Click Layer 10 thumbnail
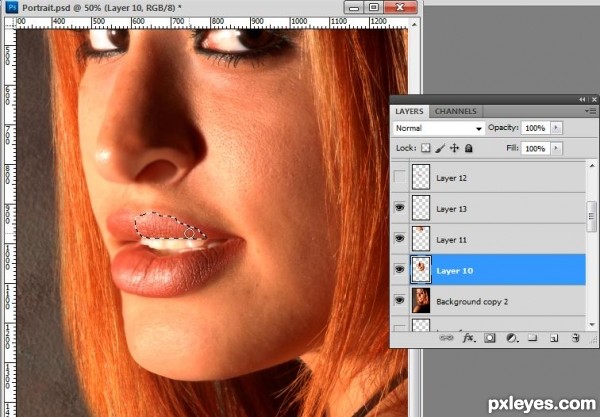600x417 pixels. [421, 270]
